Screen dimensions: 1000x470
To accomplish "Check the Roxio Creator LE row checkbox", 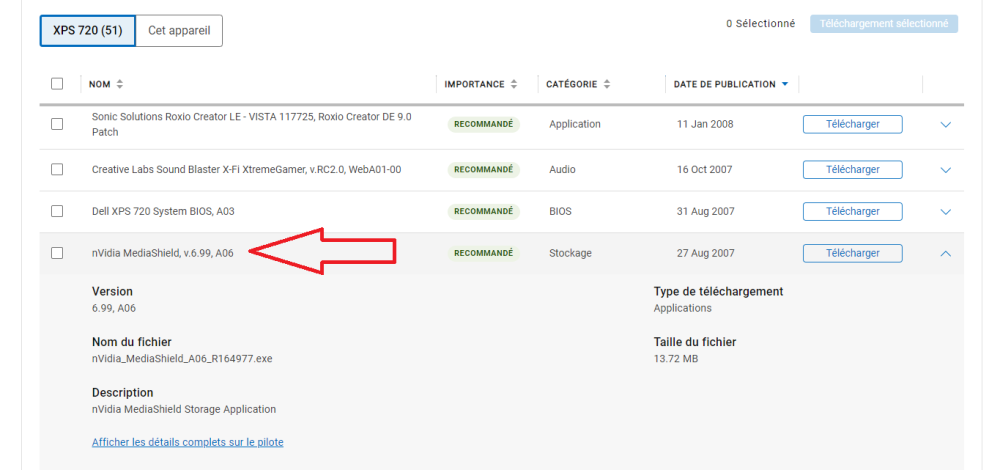I will coord(57,124).
